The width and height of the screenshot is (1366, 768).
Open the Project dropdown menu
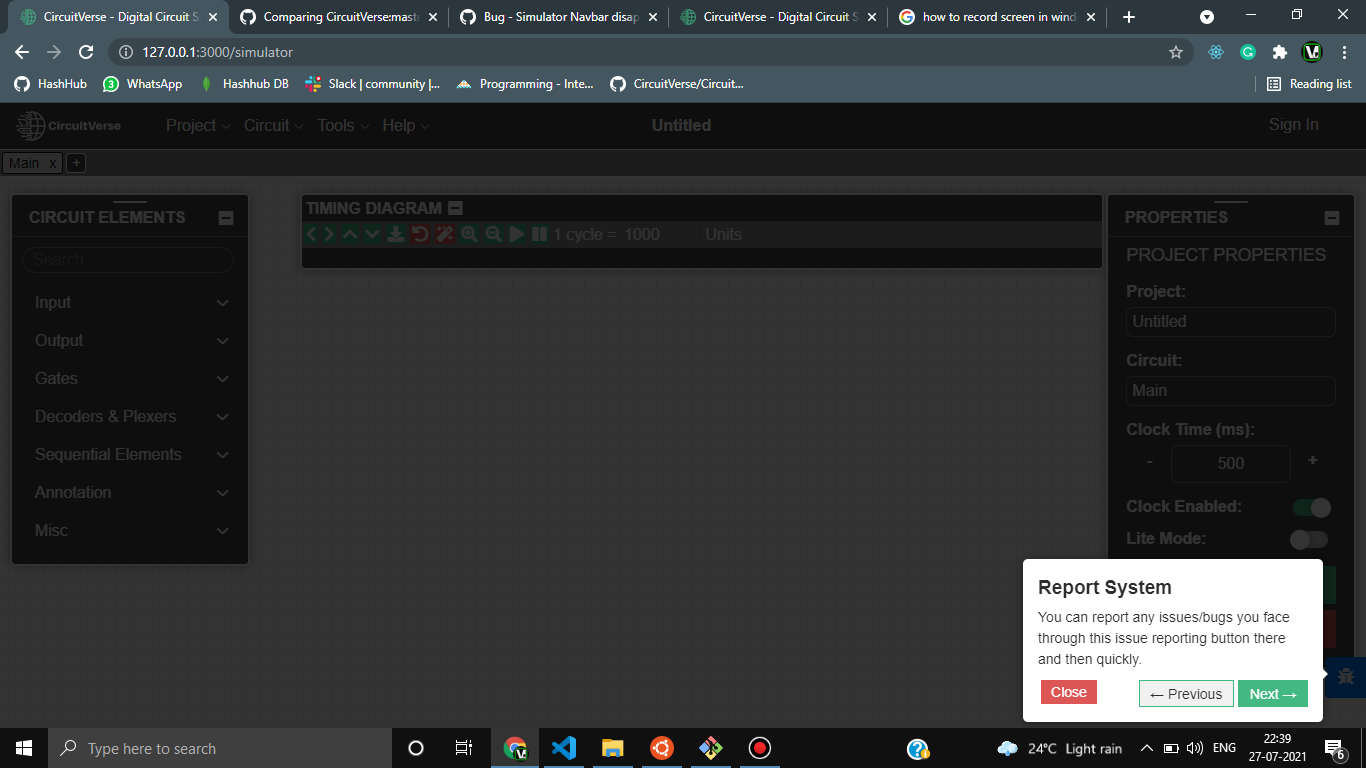pyautogui.click(x=198, y=125)
